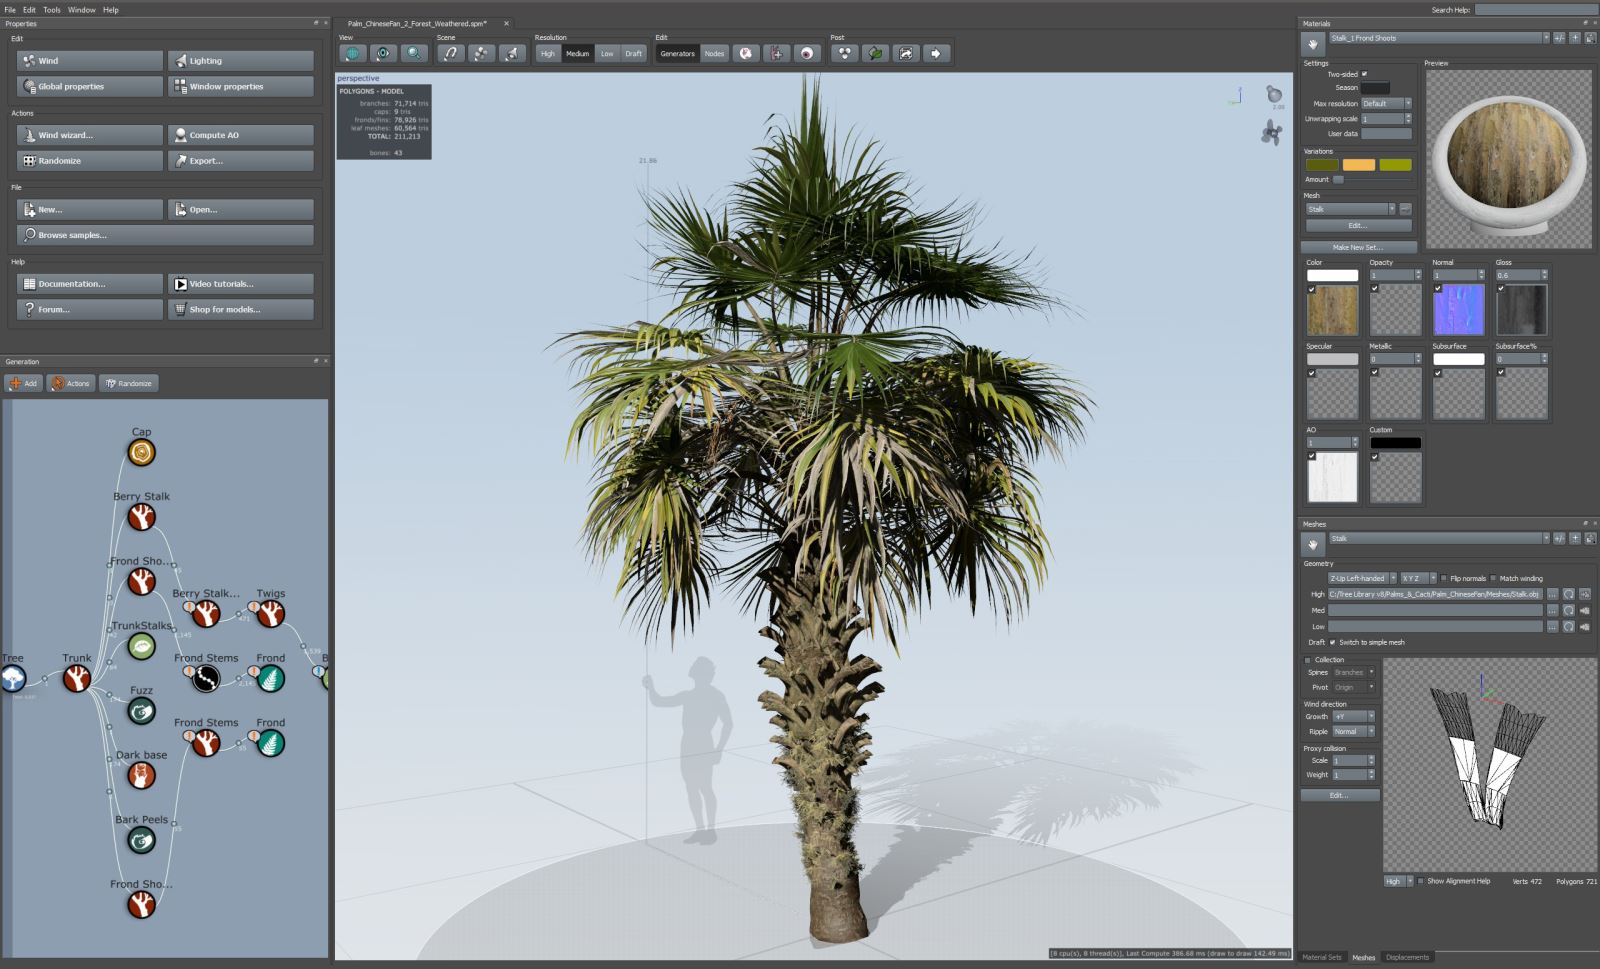Toggle the AO map checkbox
The image size is (1600, 969).
[1312, 456]
